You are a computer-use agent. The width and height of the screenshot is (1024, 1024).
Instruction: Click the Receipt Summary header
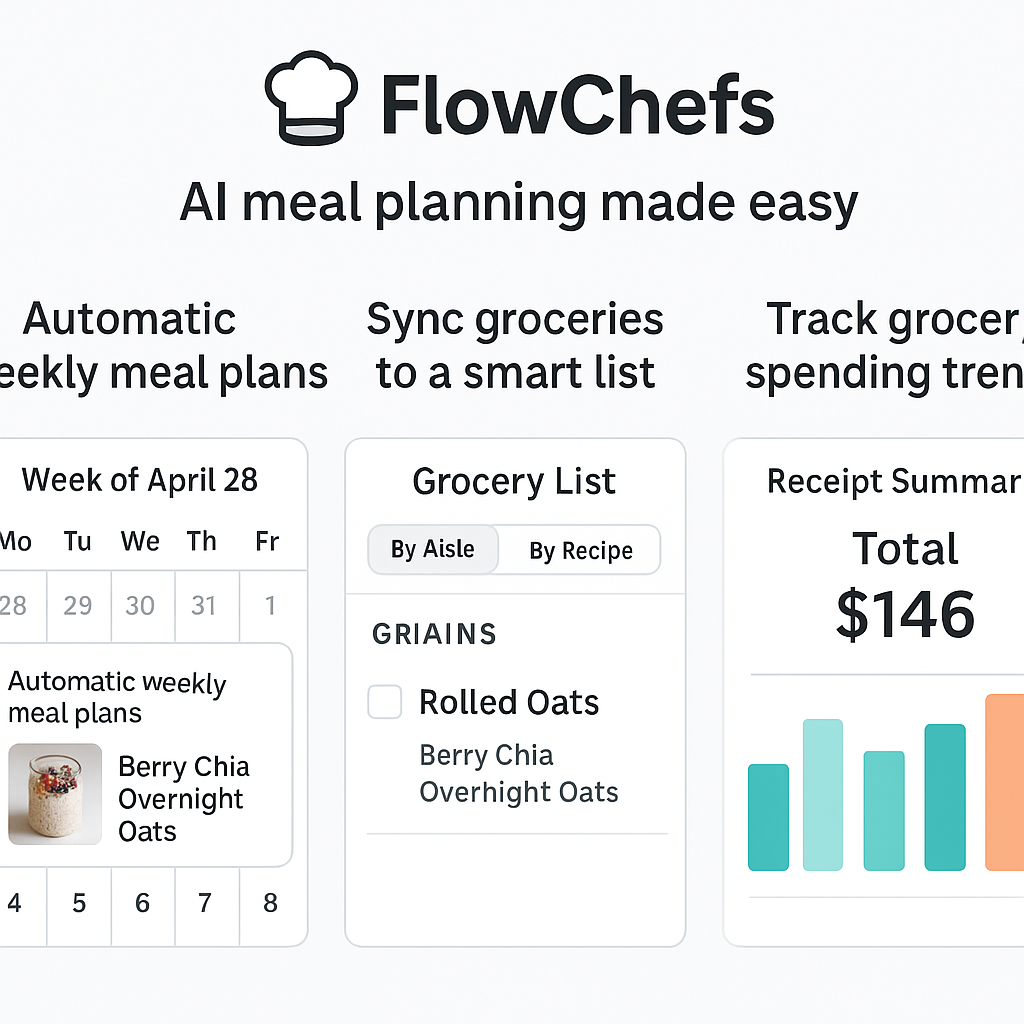pos(893,481)
